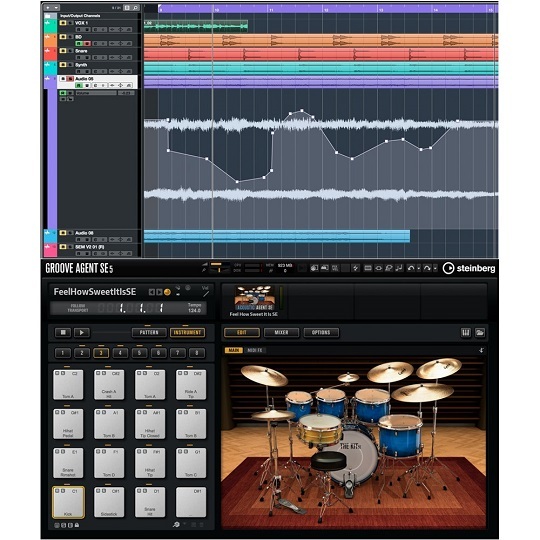Select pad group 2
540x540 pixels.
pos(82,353)
